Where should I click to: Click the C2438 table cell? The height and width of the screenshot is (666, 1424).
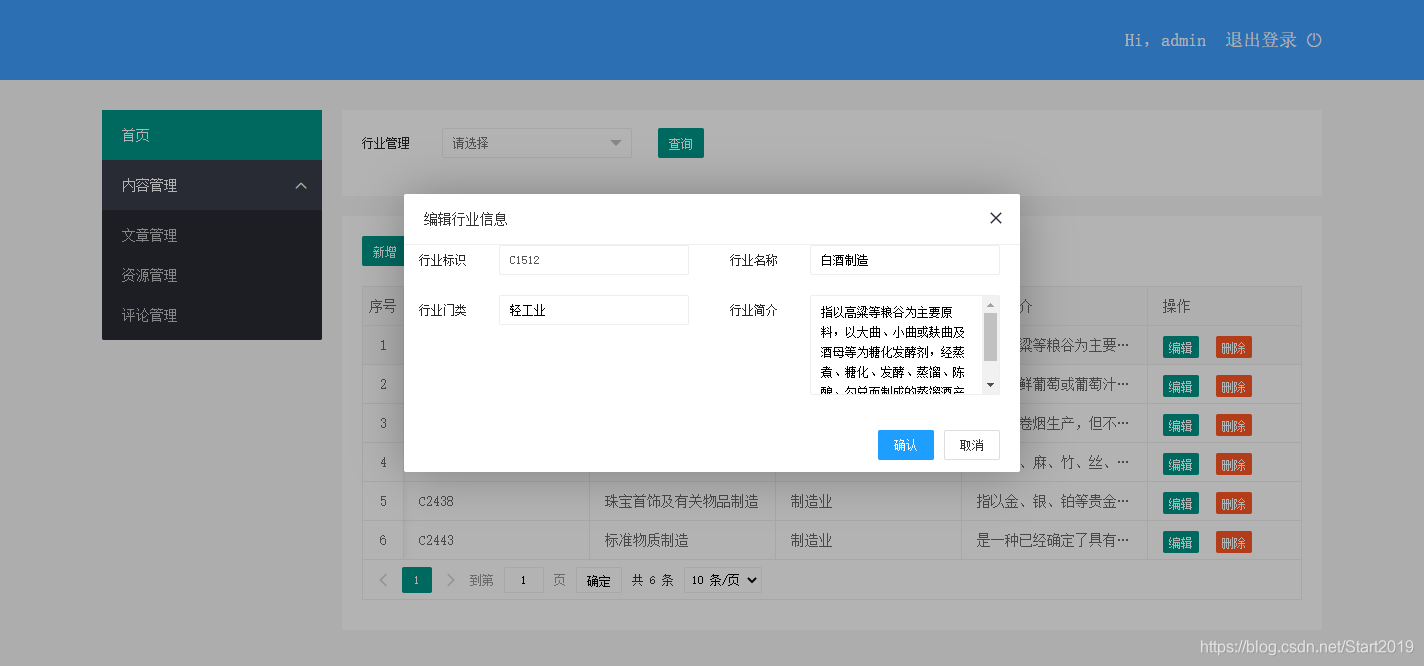(x=497, y=501)
